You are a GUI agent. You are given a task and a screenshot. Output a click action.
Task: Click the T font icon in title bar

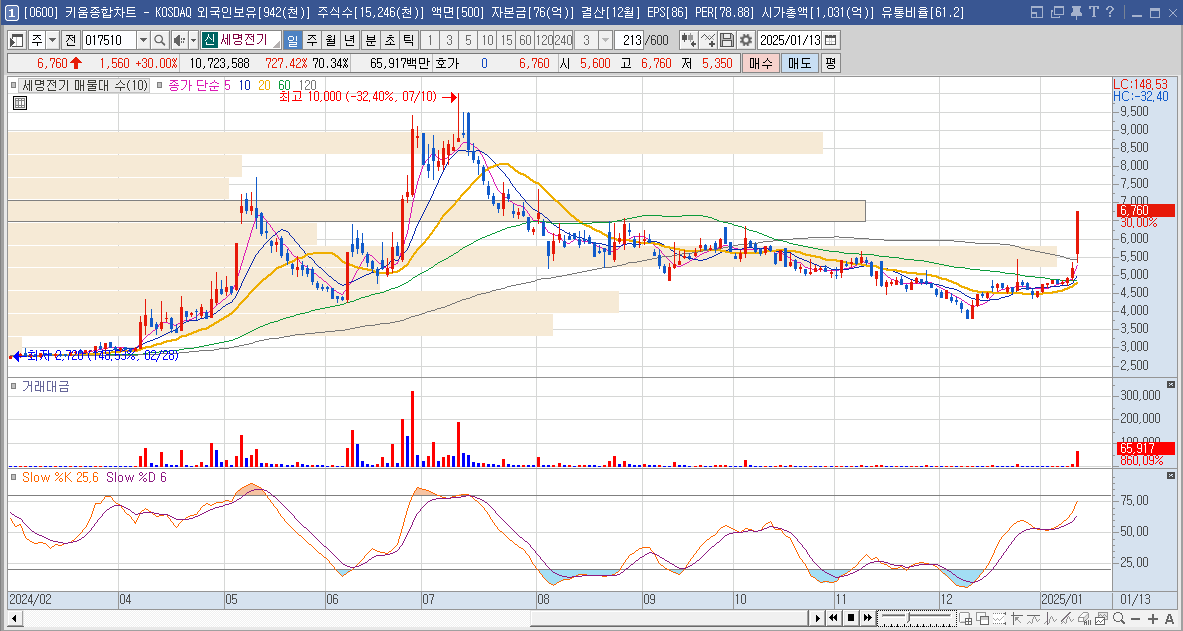[x=1092, y=12]
